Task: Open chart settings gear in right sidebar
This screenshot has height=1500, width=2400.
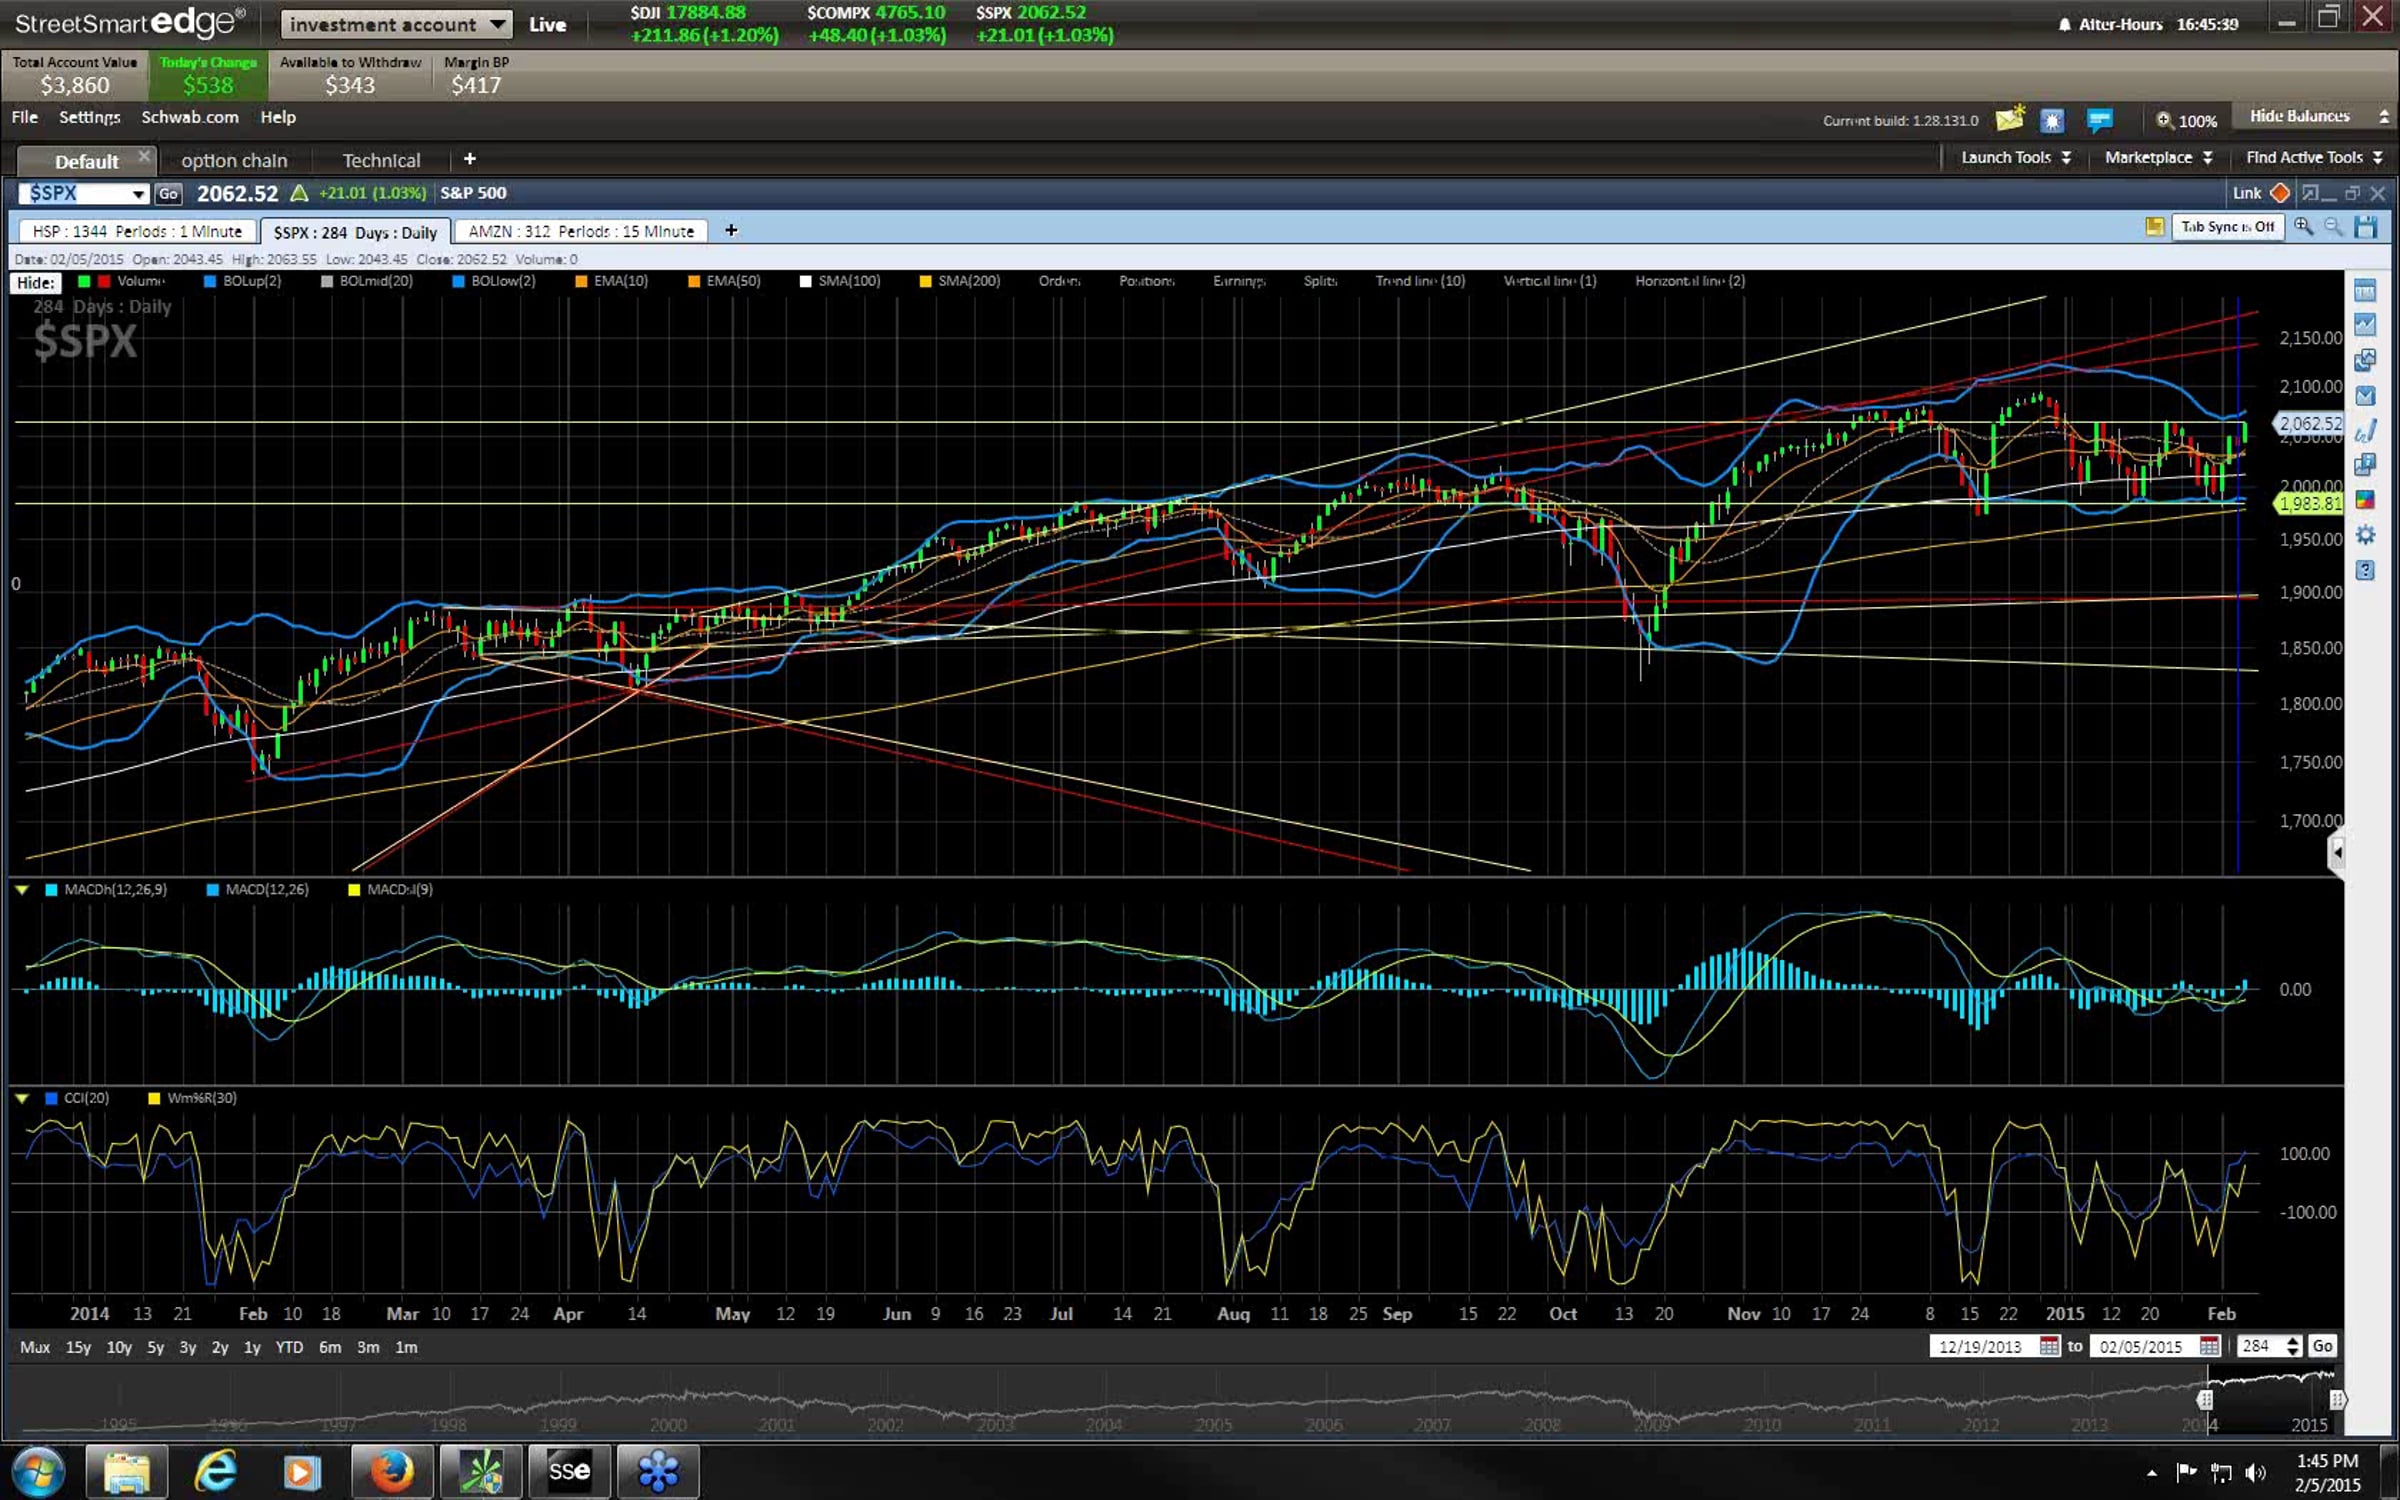Action: [2365, 535]
